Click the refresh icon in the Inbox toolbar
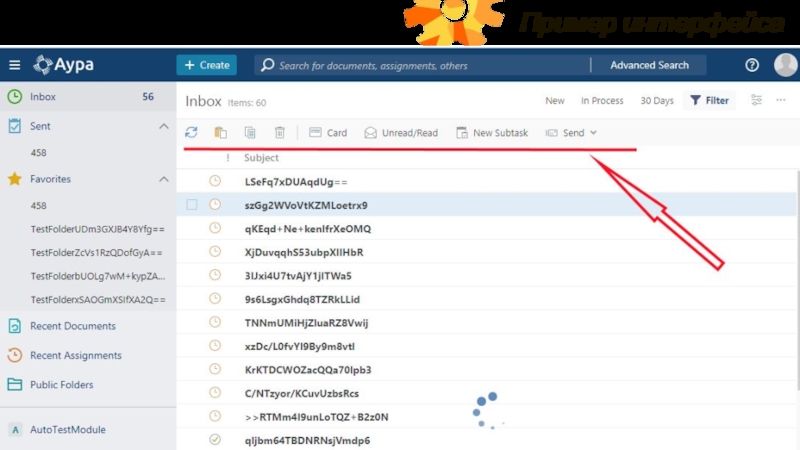This screenshot has width=800, height=450. coord(192,133)
